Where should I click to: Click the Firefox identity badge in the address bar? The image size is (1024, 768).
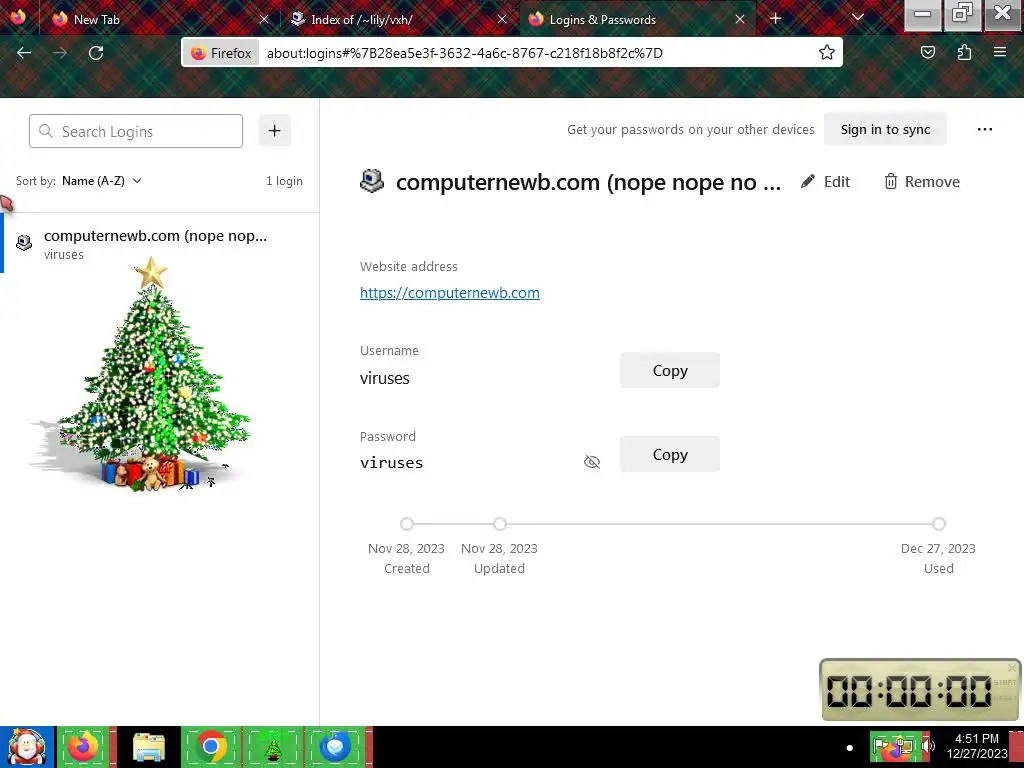[x=221, y=53]
